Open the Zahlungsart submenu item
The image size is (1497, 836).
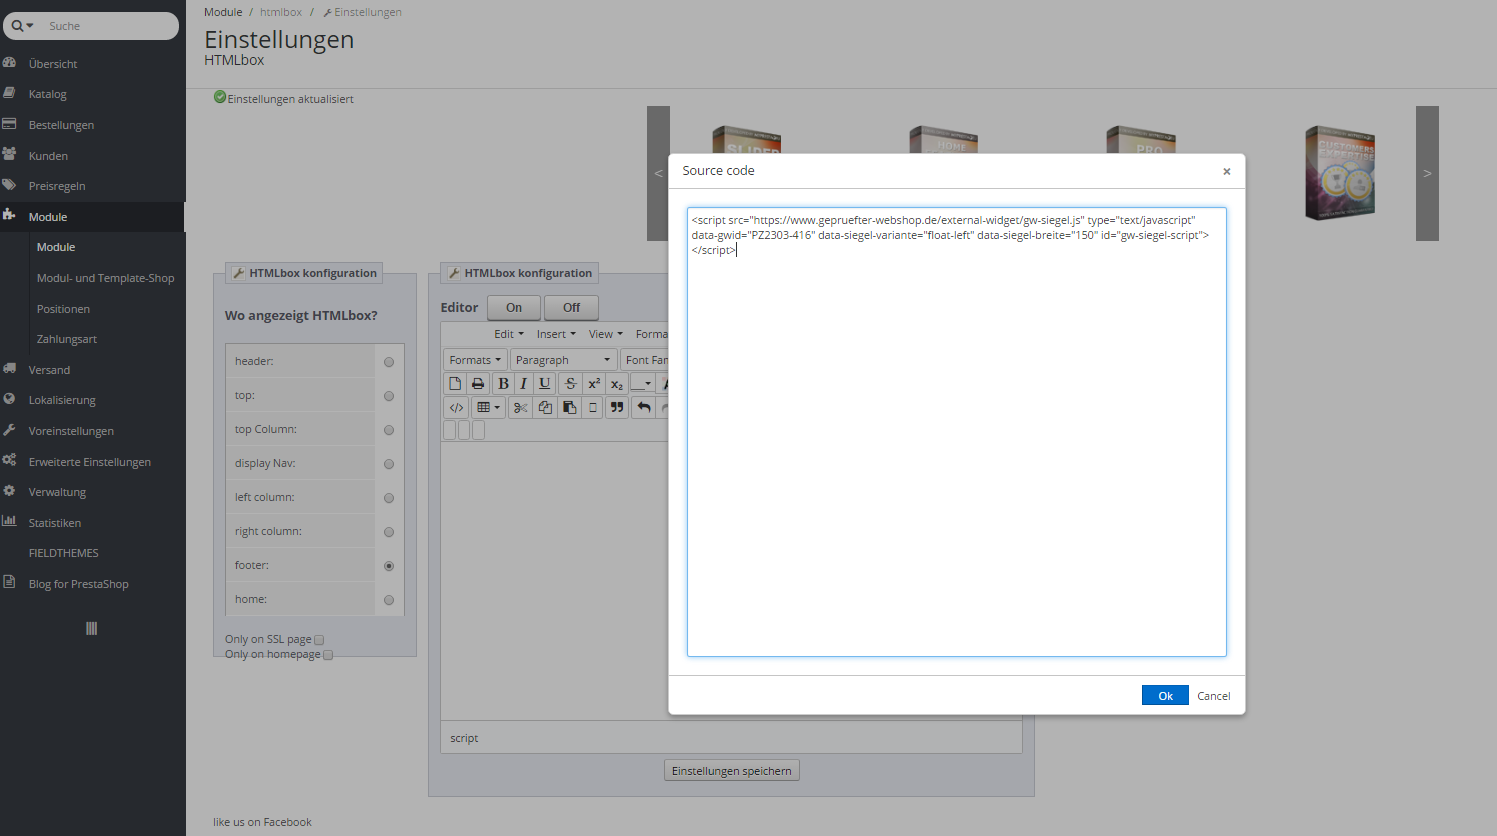coord(67,339)
